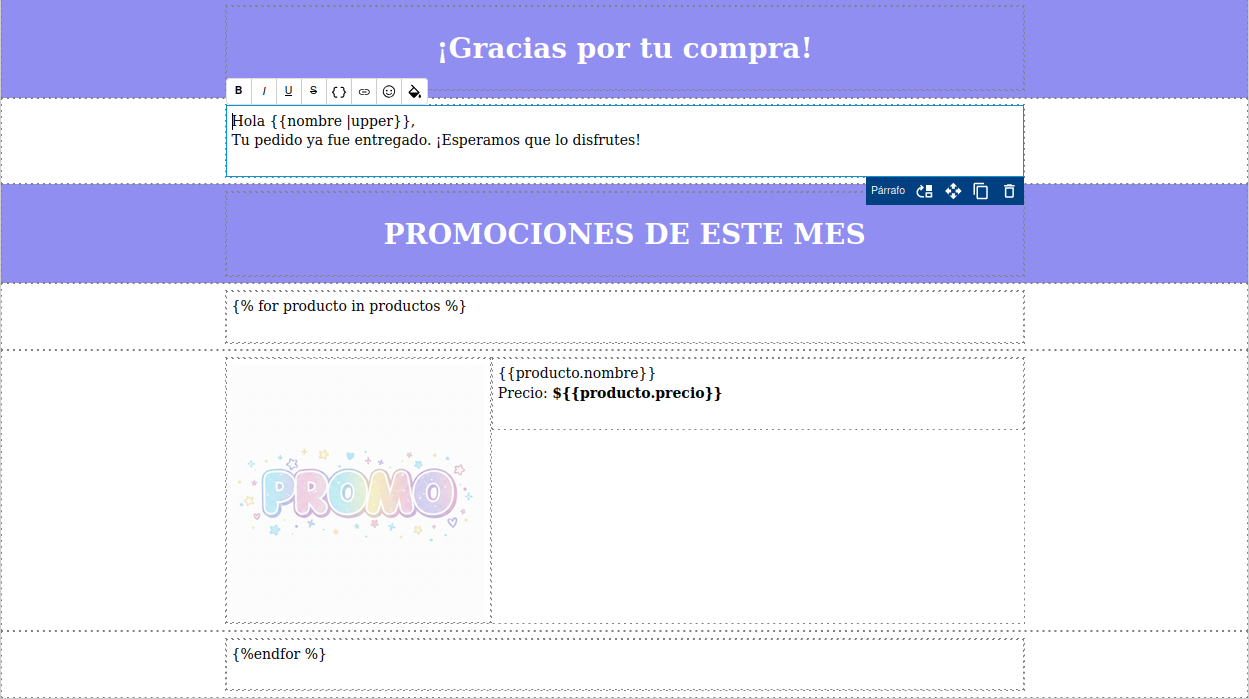Apply strikethrough formatting to text
Image resolution: width=1249 pixels, height=699 pixels.
[313, 91]
